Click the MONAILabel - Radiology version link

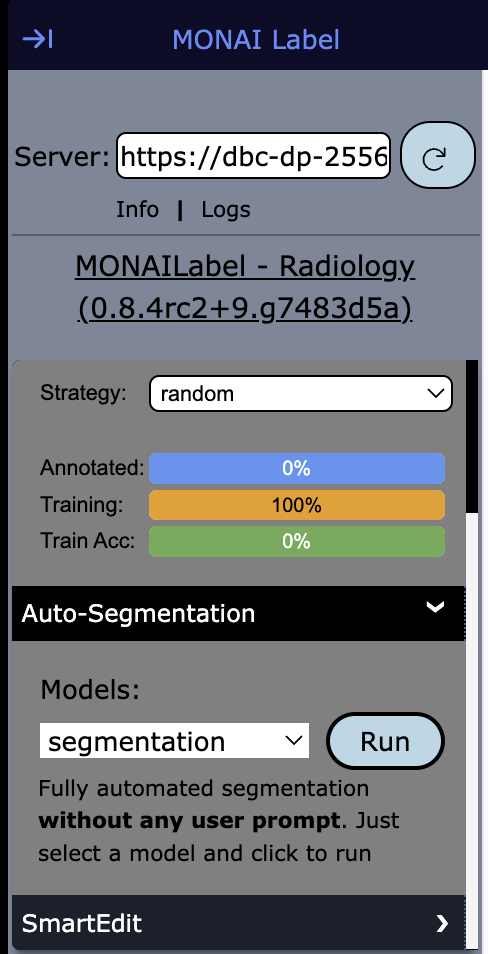pos(245,288)
